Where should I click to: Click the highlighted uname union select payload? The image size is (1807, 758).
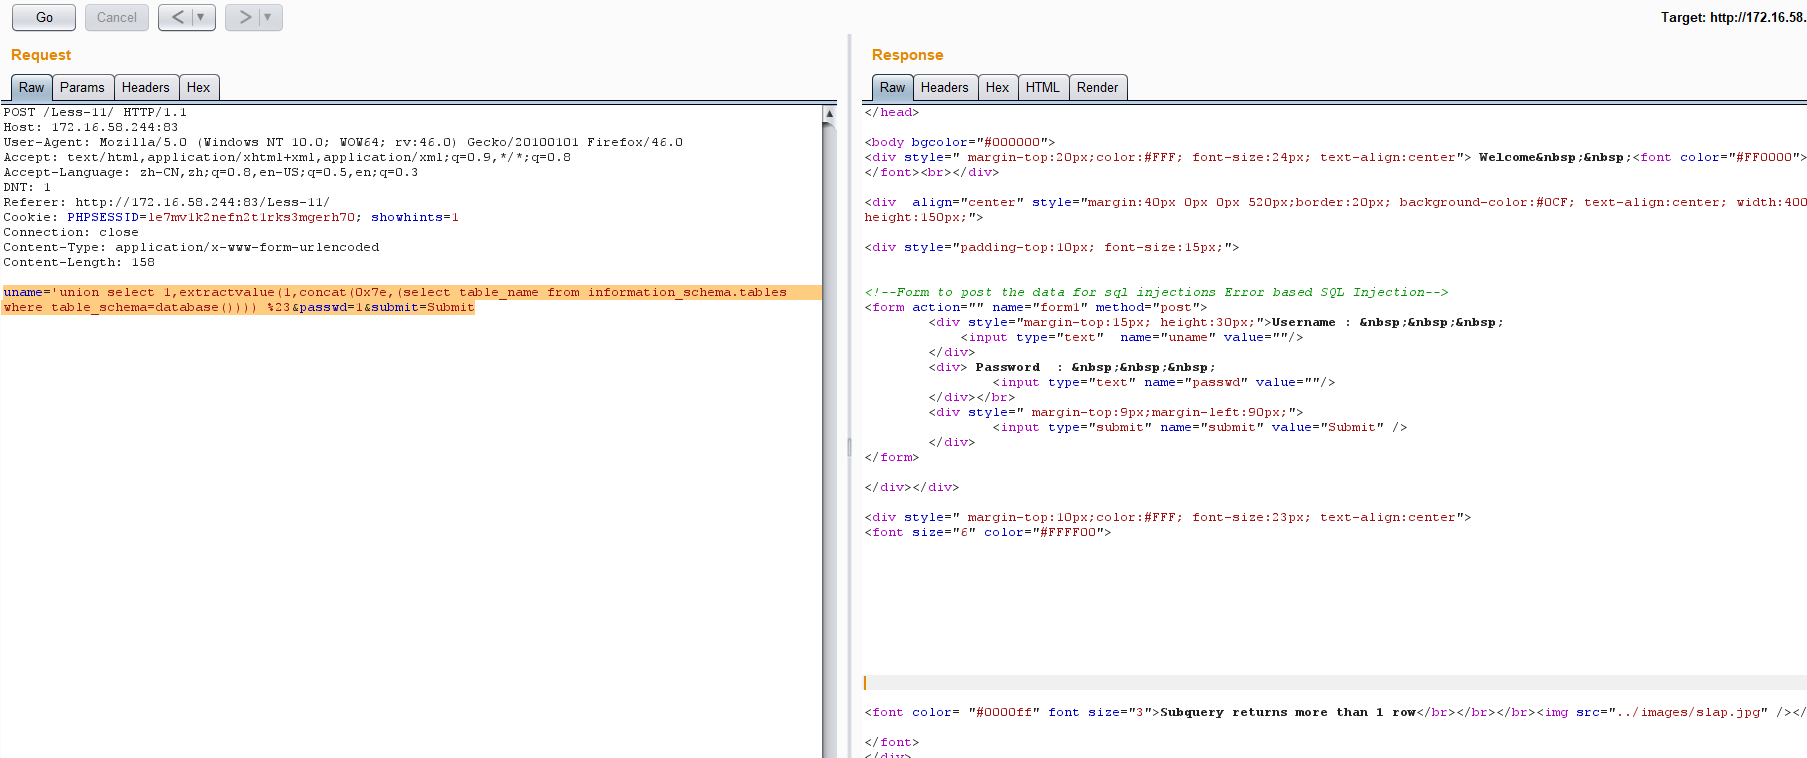395,292
